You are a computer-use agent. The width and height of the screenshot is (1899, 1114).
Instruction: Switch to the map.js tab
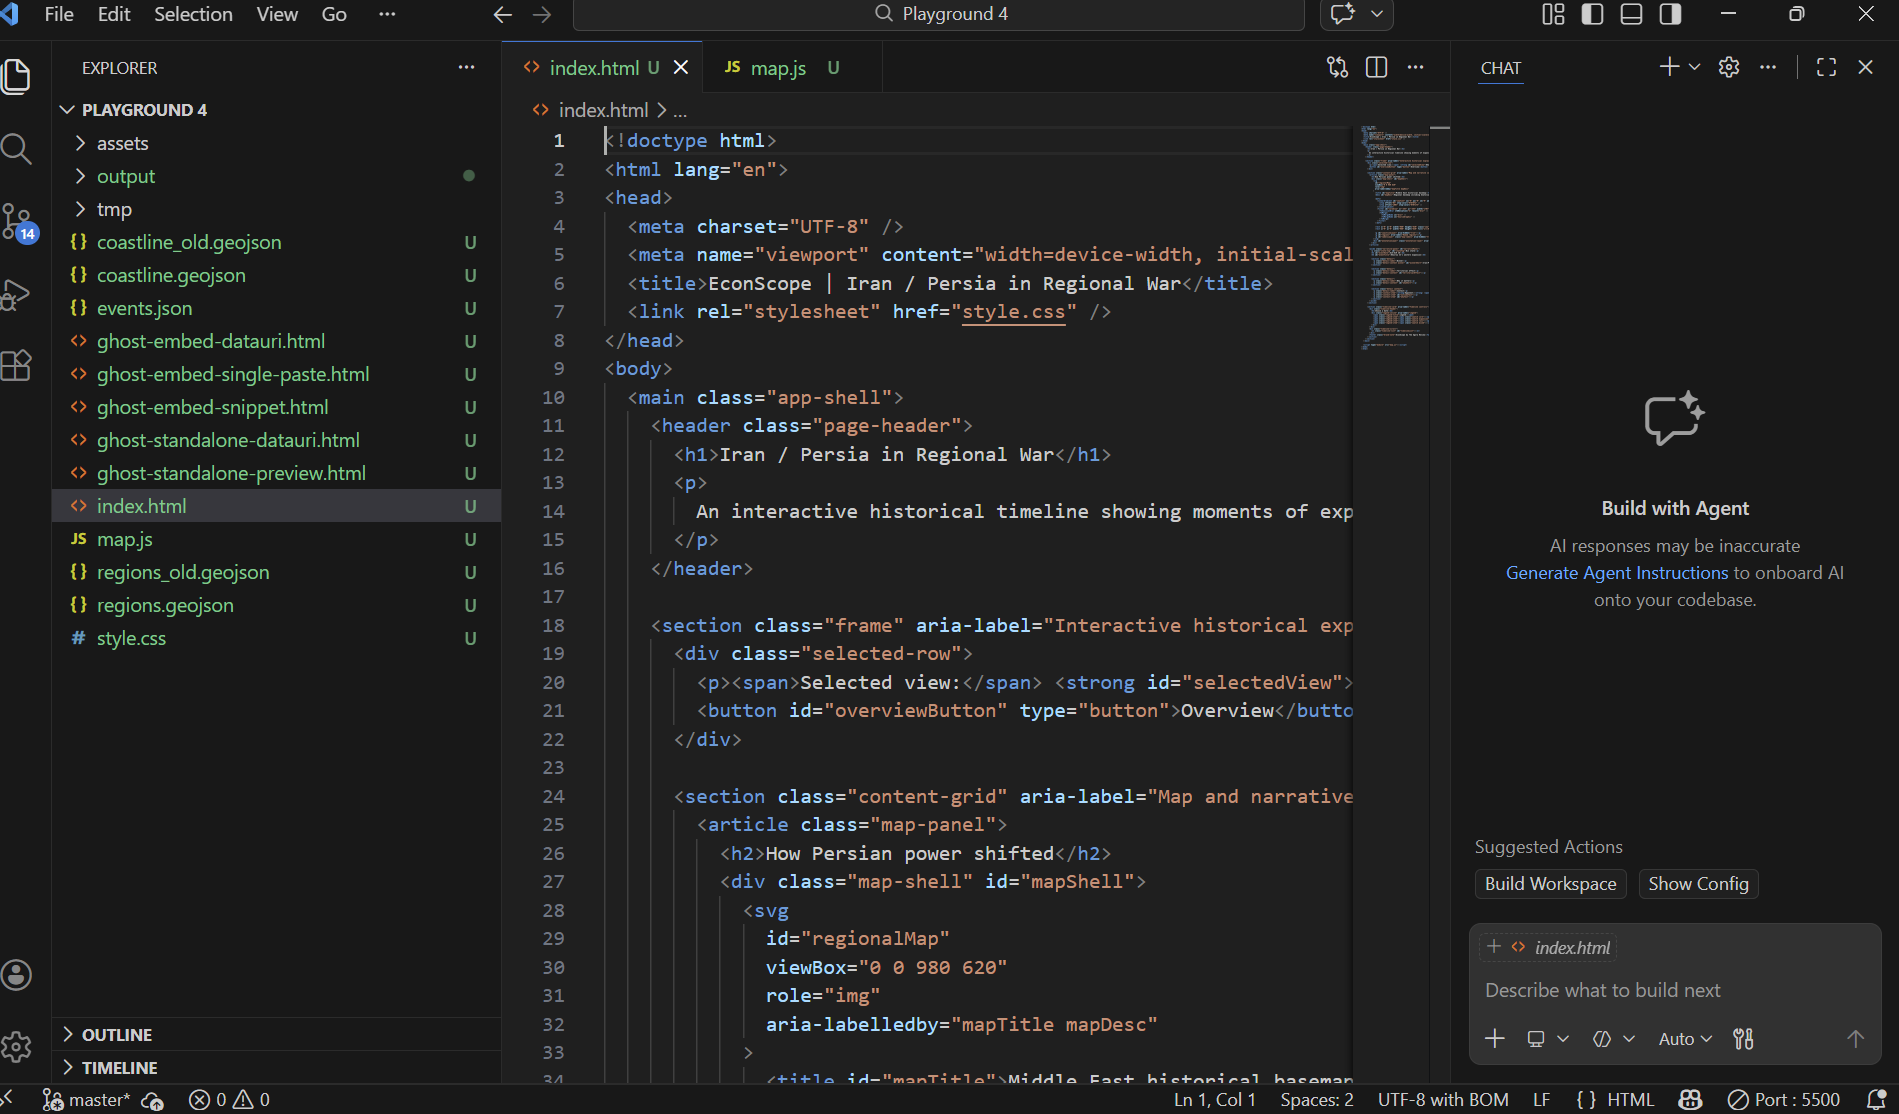[778, 68]
